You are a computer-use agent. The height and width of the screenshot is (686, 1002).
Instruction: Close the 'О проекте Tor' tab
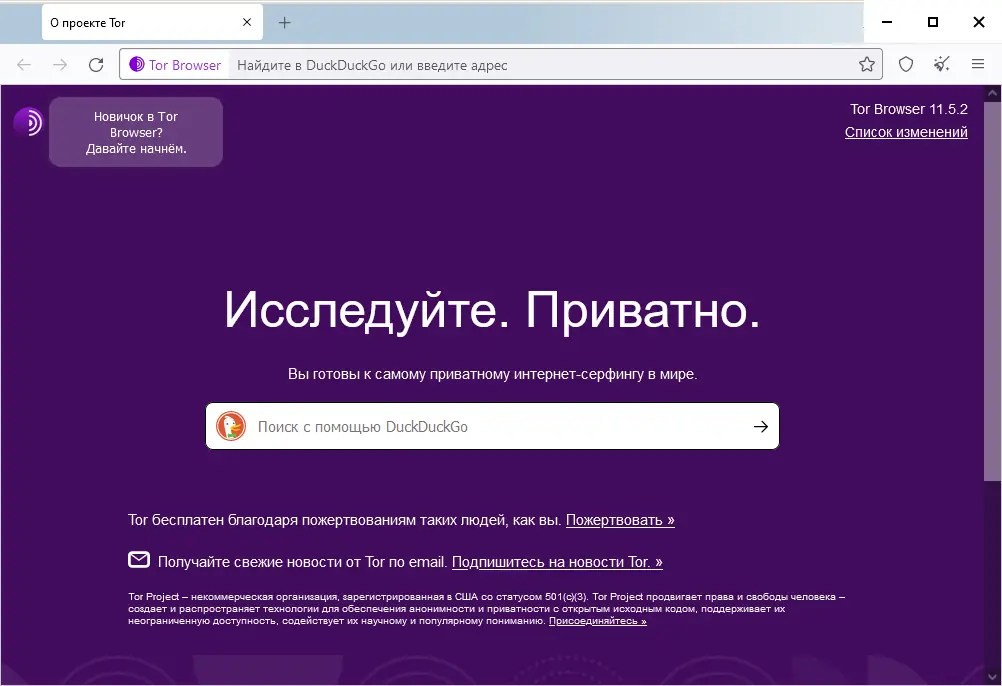pos(247,22)
